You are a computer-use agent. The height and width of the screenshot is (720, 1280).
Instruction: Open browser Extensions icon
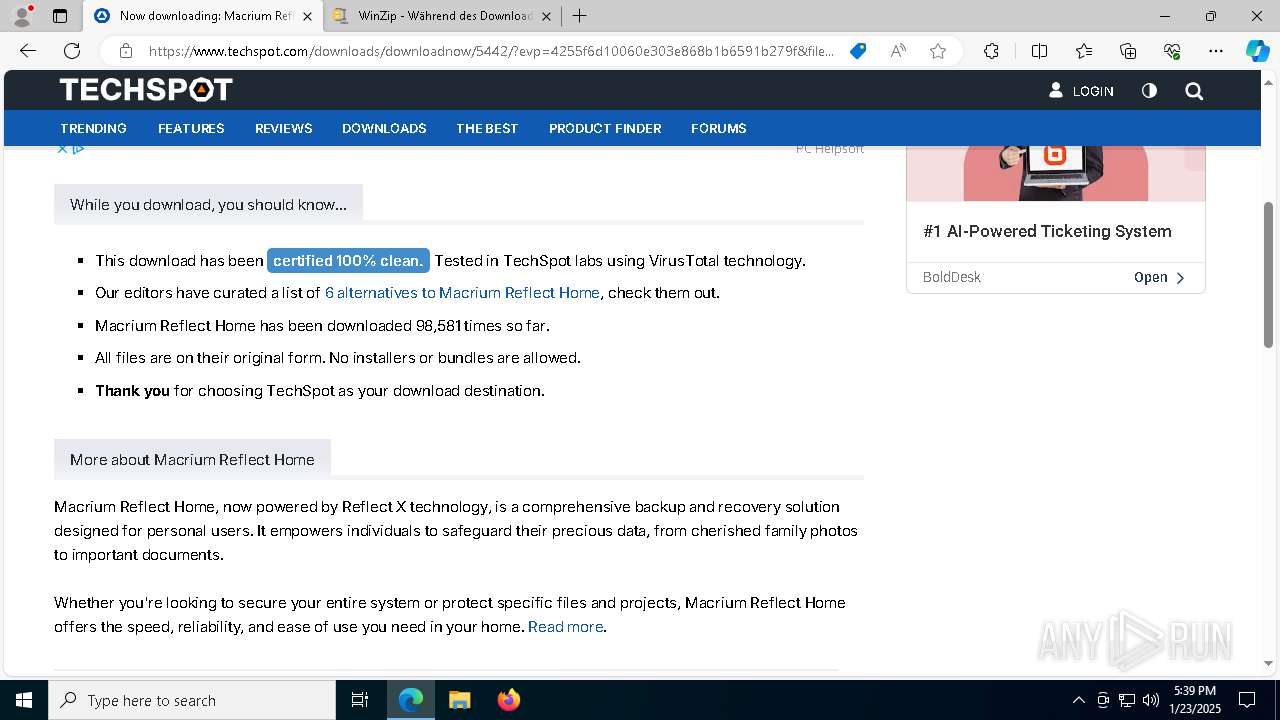[x=991, y=51]
